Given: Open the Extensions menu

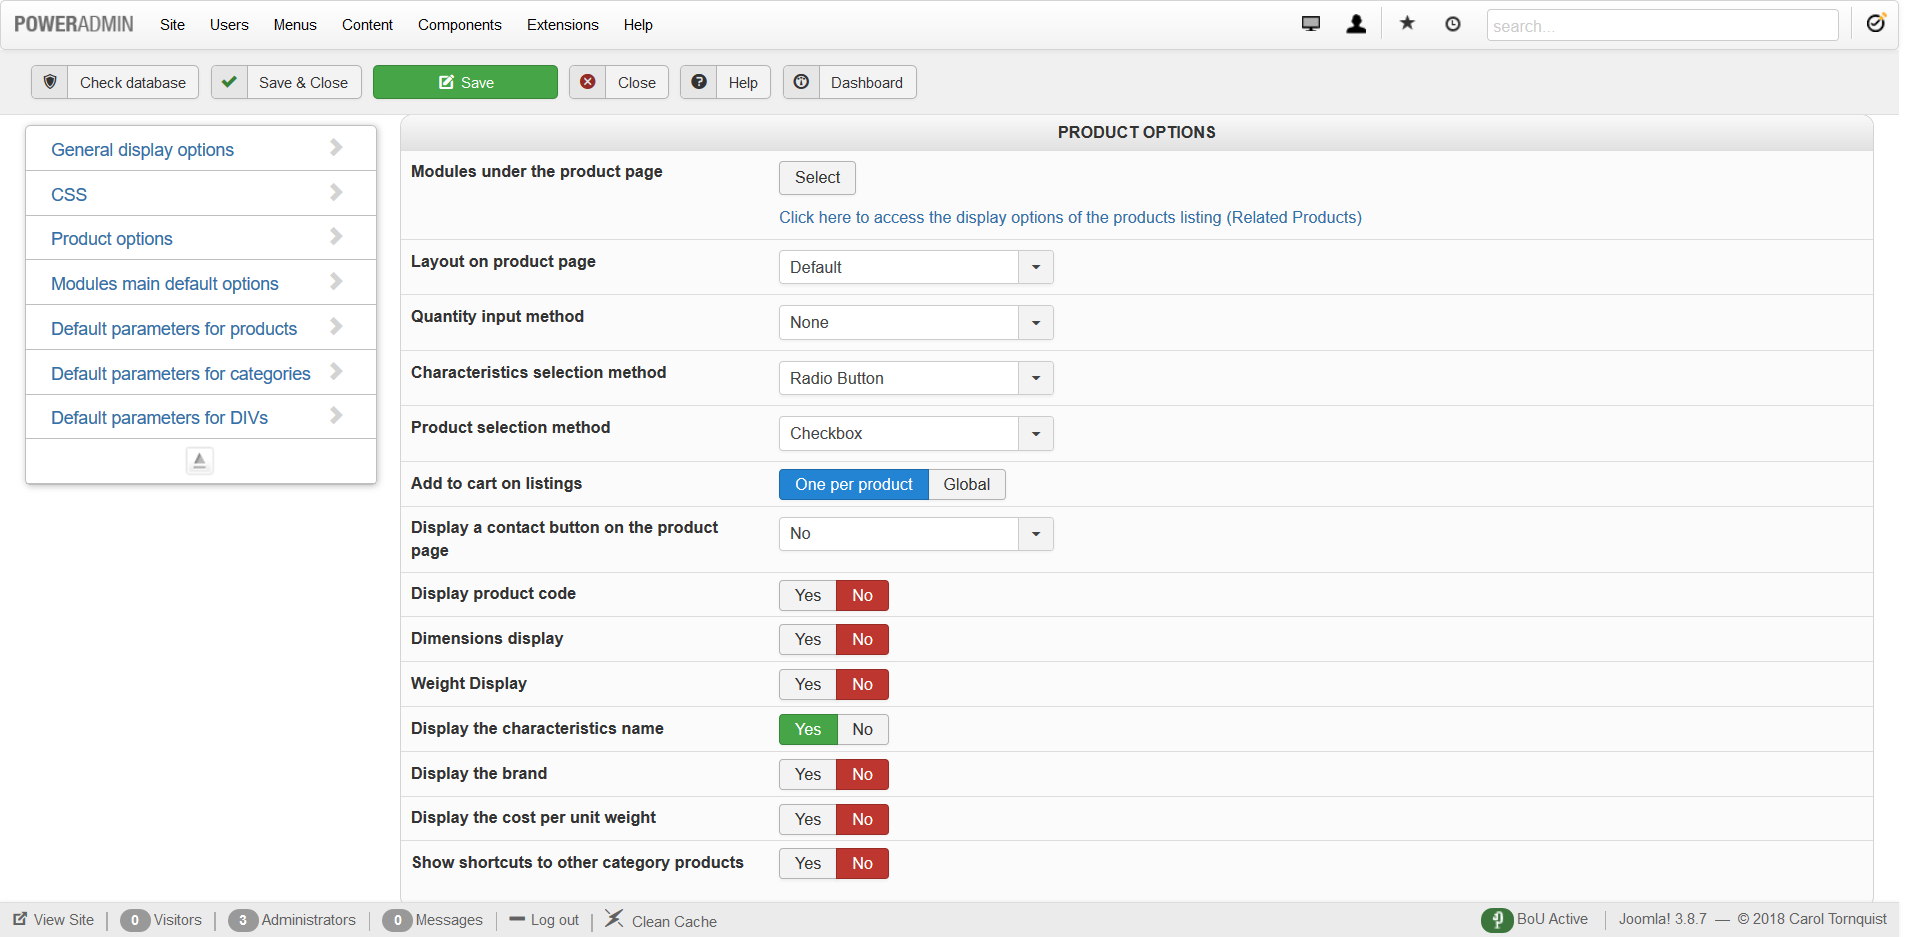Looking at the screenshot, I should [563, 25].
